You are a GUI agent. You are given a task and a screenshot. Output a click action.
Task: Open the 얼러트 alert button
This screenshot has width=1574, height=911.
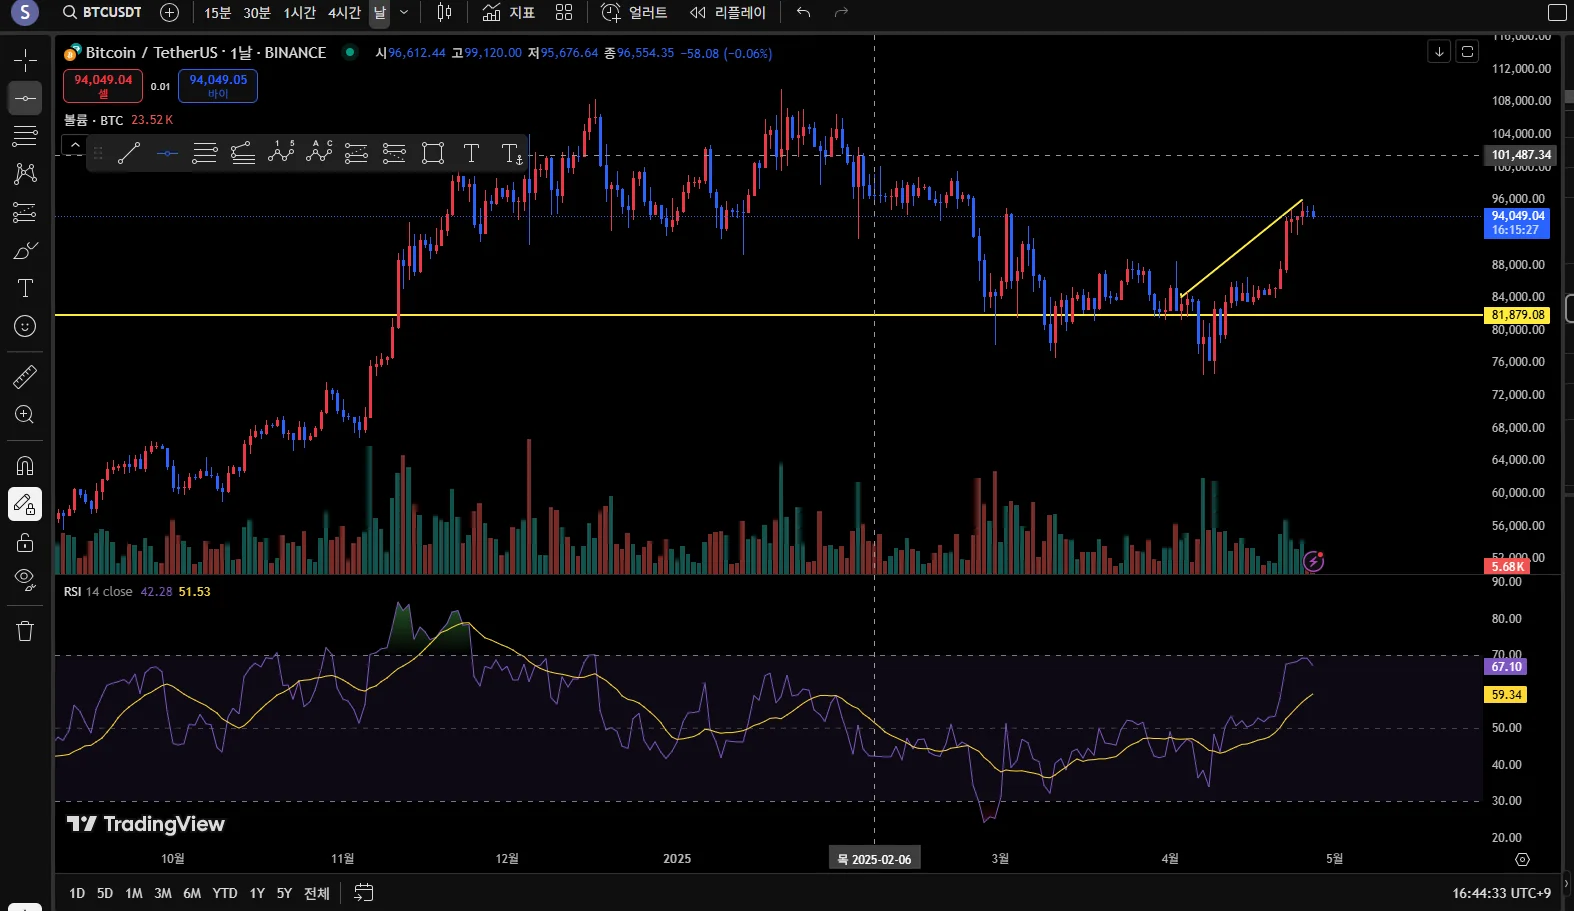634,13
